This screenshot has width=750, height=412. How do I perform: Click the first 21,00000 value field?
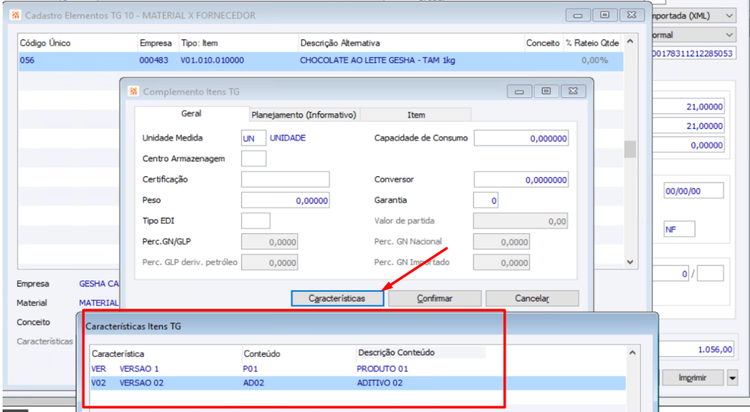point(689,107)
